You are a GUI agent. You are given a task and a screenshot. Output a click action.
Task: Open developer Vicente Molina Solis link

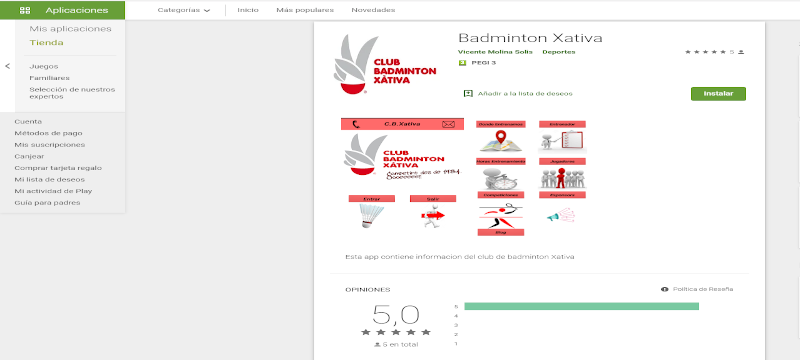pos(495,52)
